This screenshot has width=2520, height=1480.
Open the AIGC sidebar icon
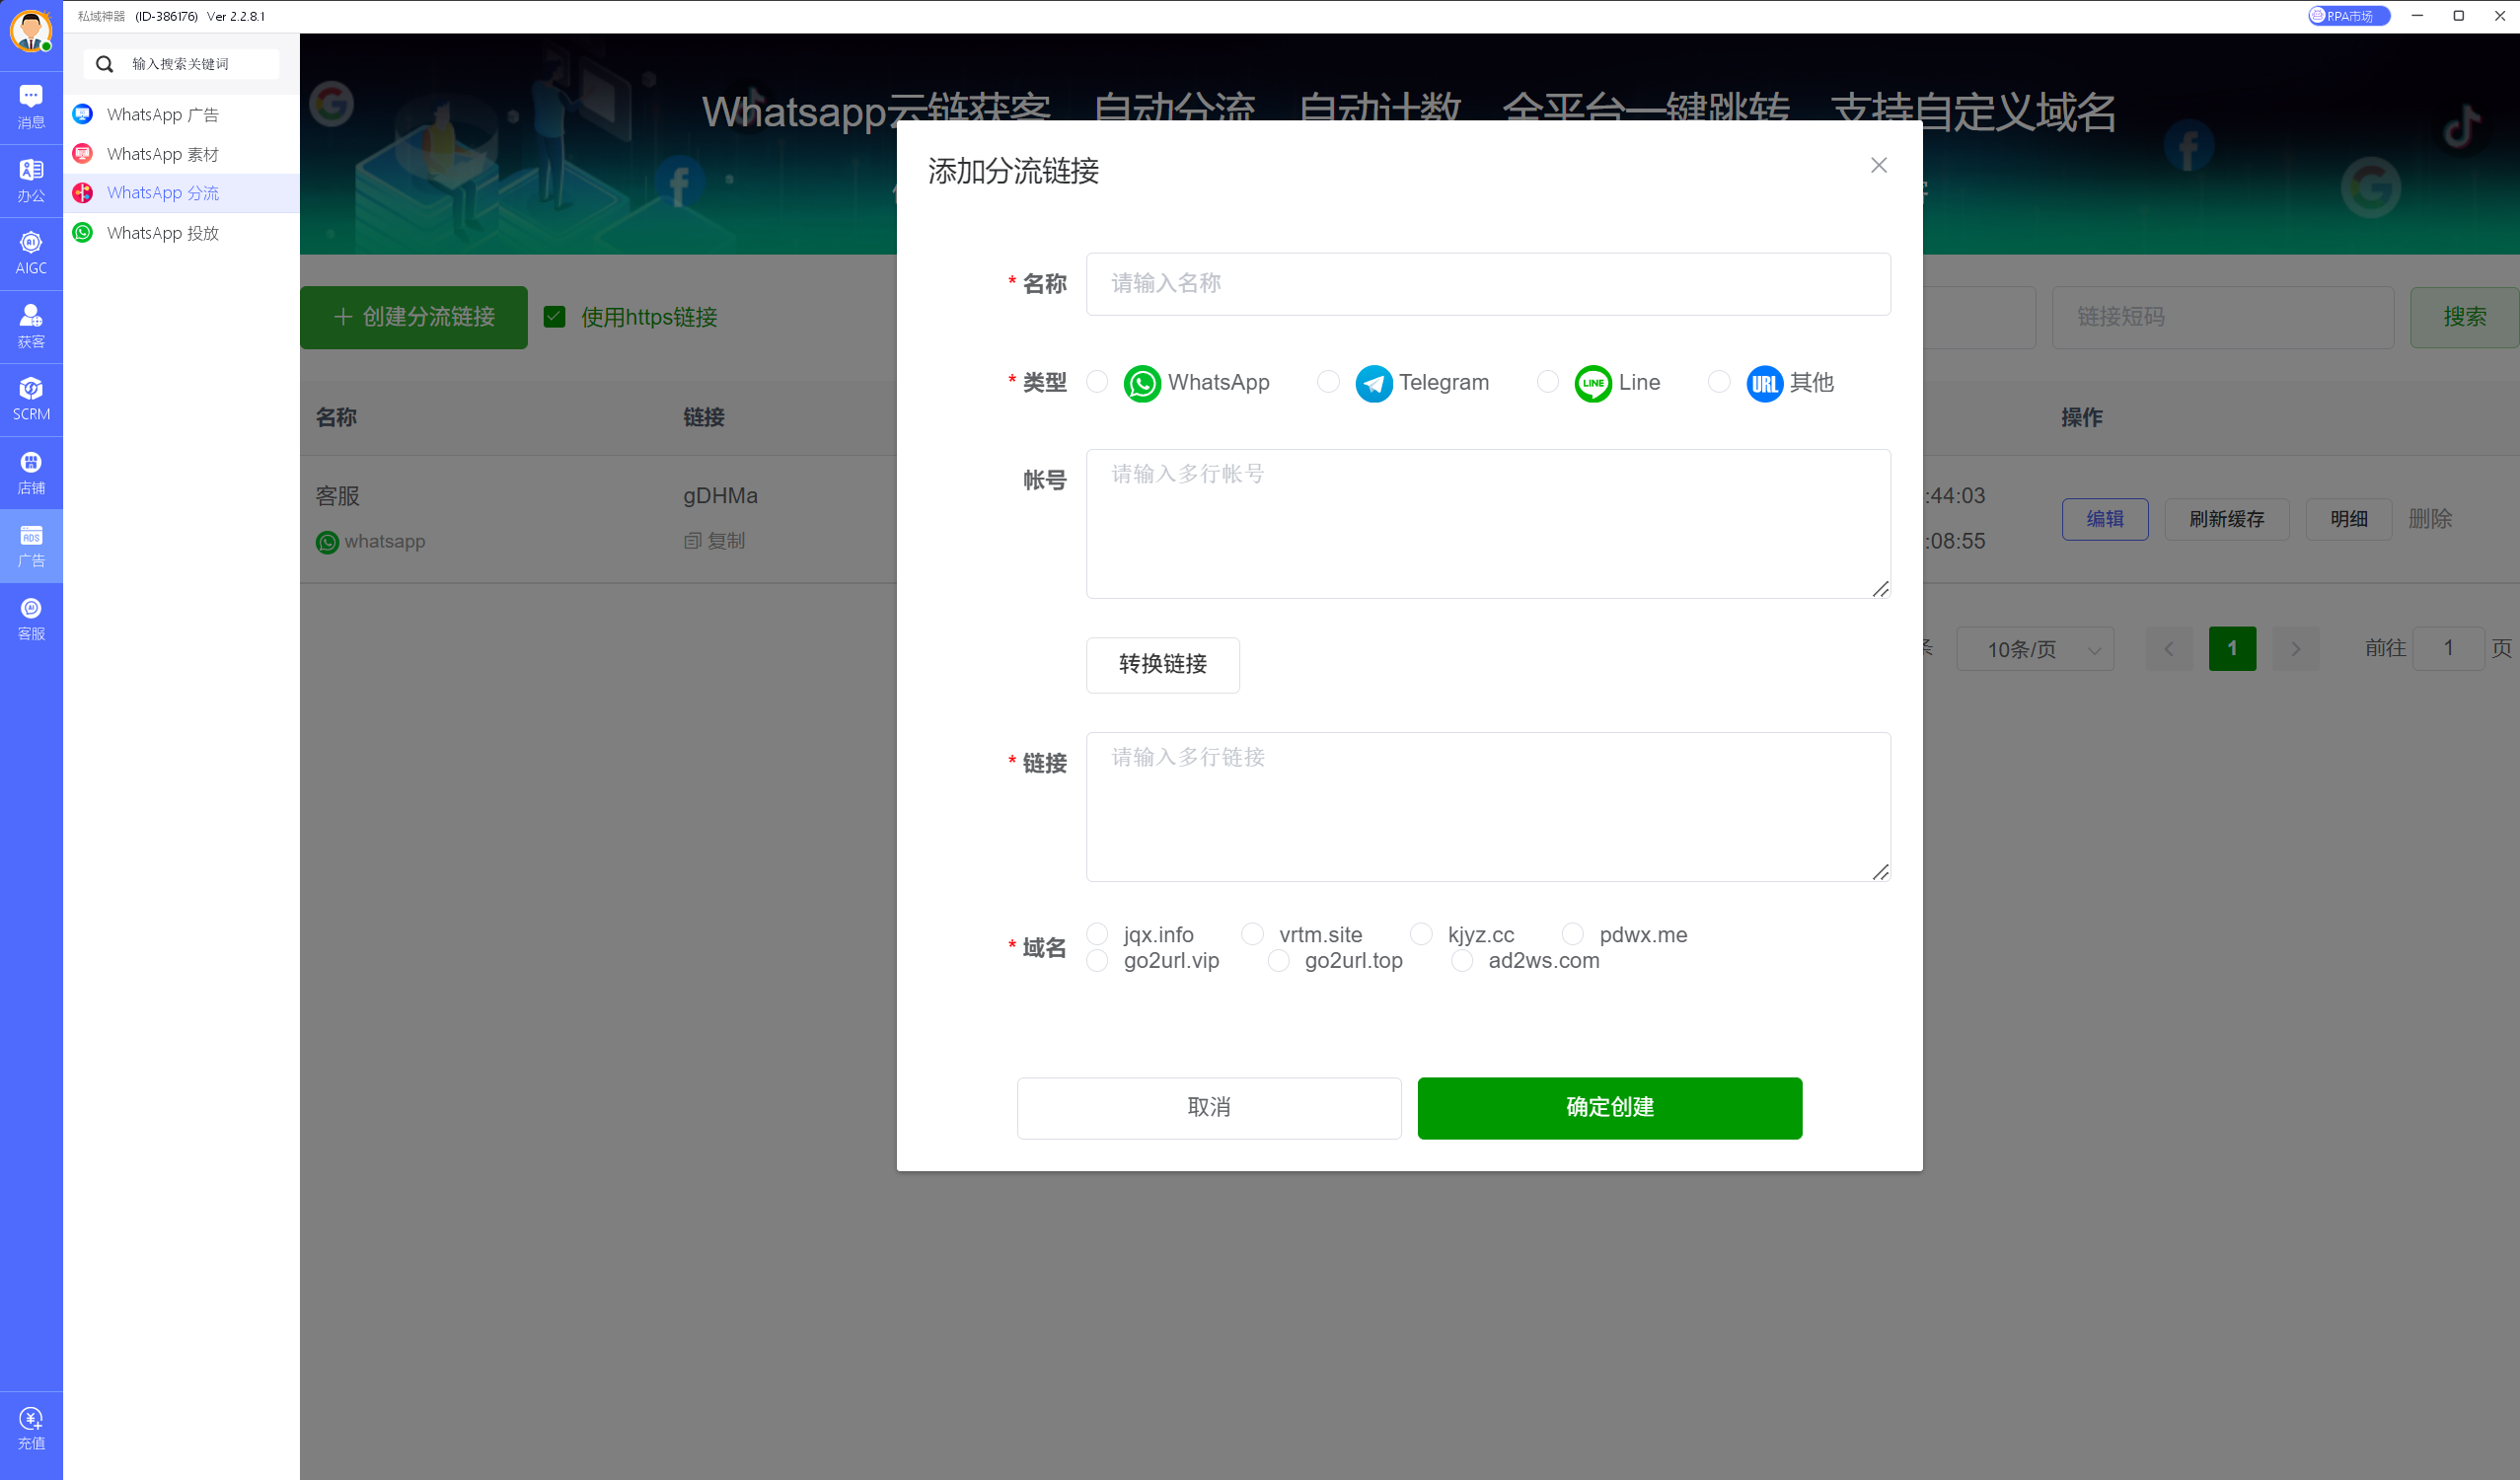tap(31, 253)
